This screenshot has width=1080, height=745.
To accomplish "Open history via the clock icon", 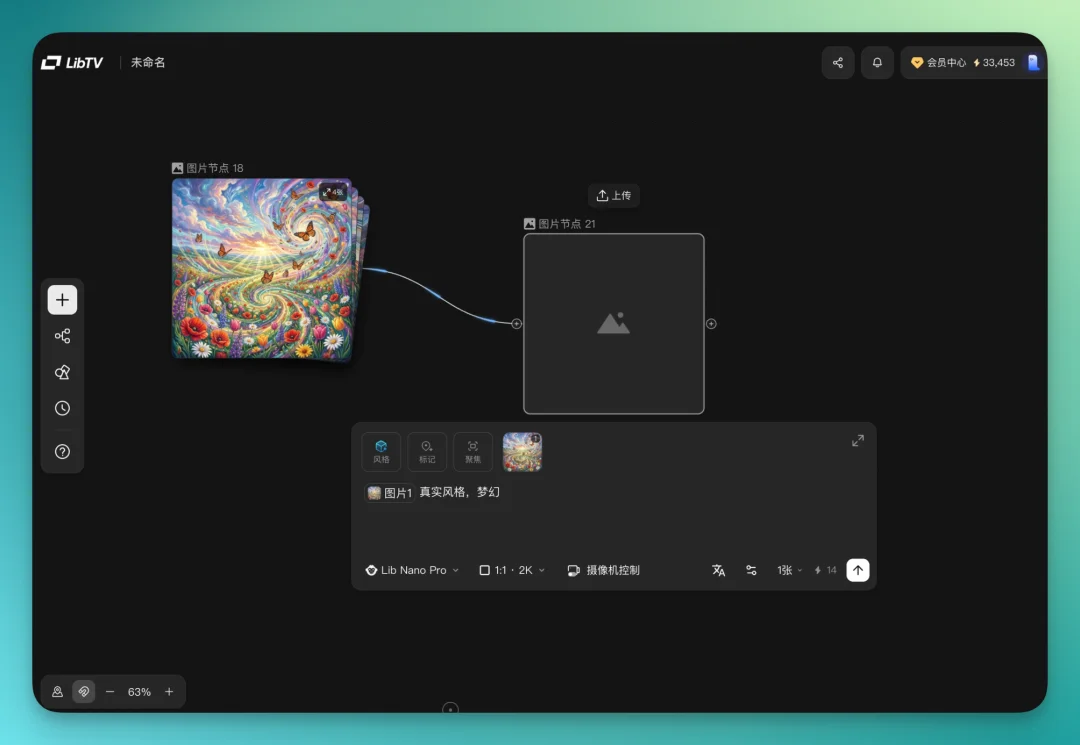I will click(62, 408).
